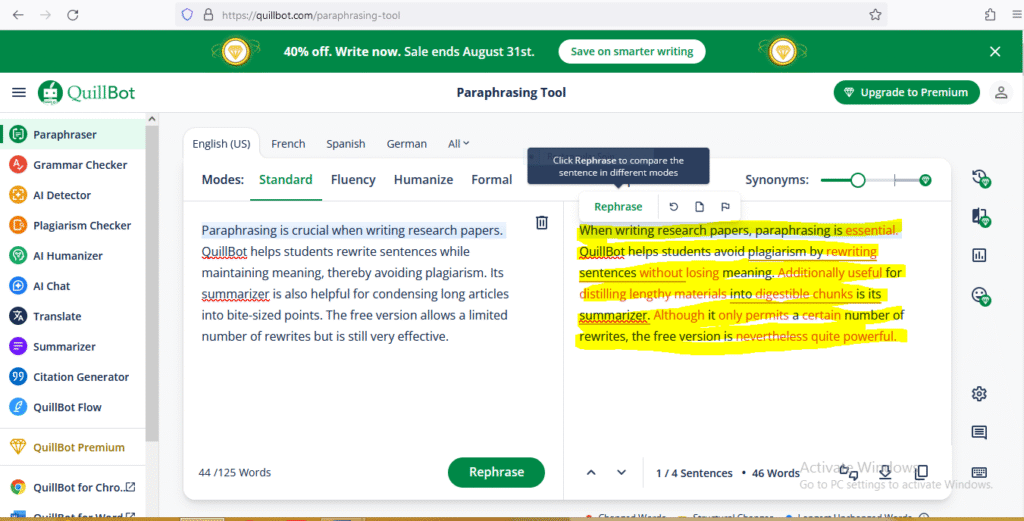Click the '44 /125 Words' counter
Viewport: 1024px width, 521px height.
[234, 472]
